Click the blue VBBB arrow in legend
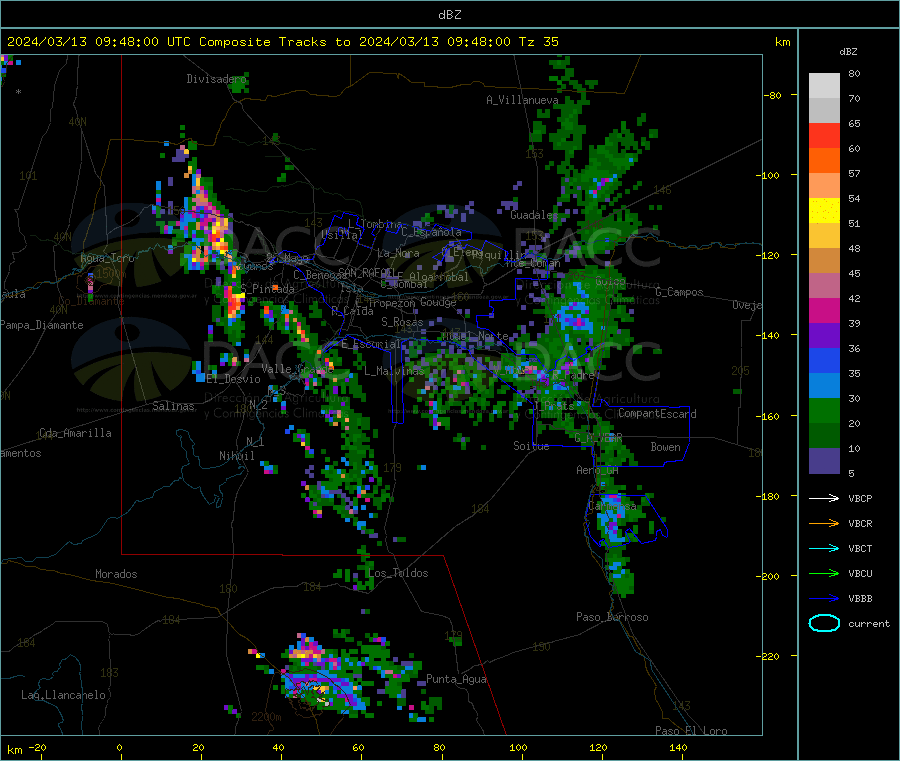 point(824,598)
